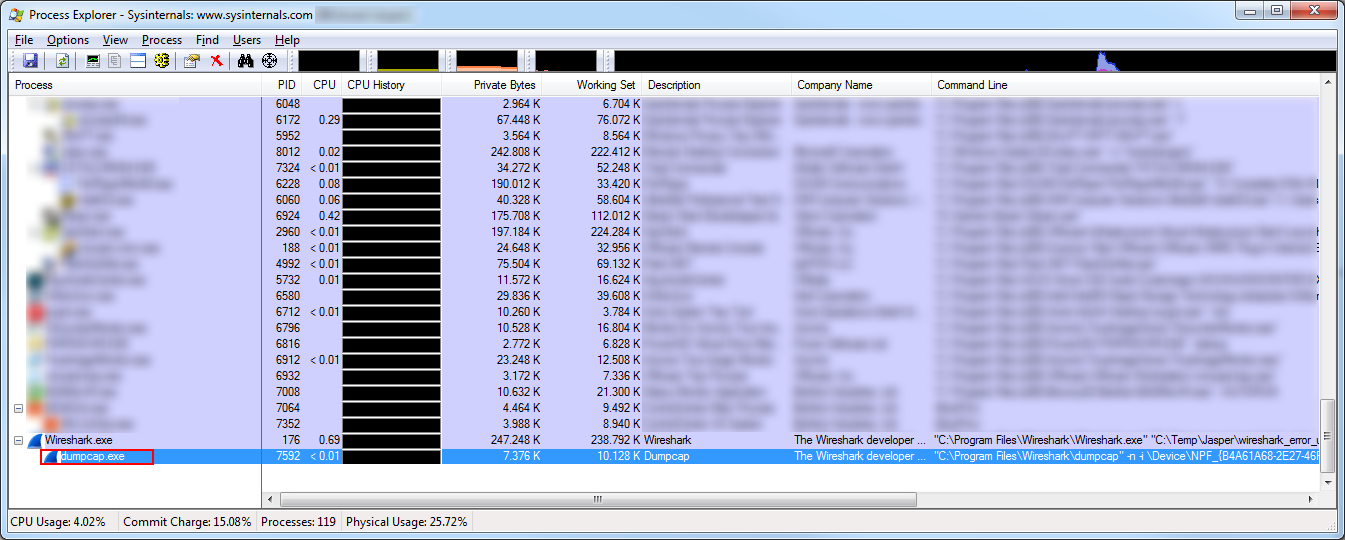Click the 'Processes: 119' status entry
This screenshot has height=540, width=1345.
coord(298,521)
